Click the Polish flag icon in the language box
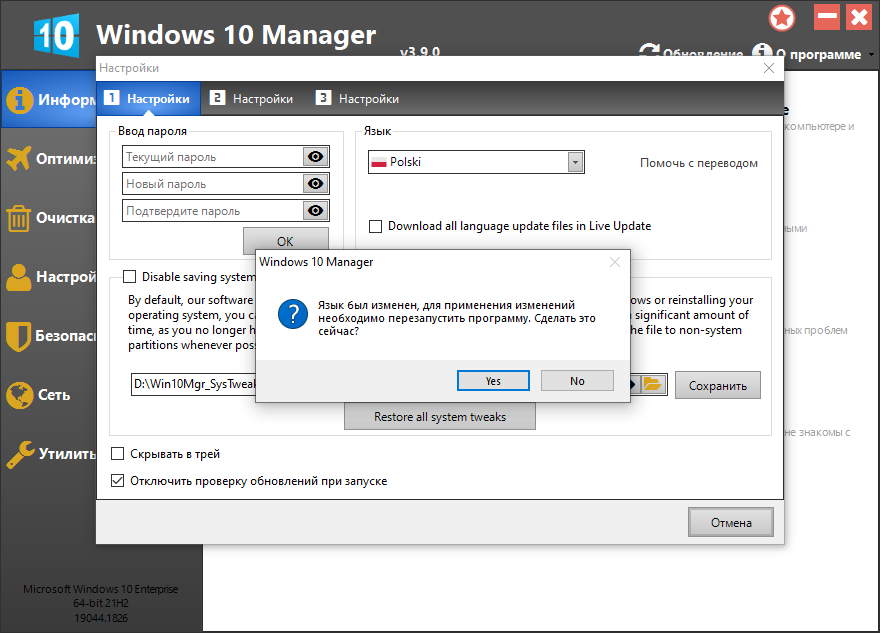Image resolution: width=880 pixels, height=633 pixels. 379,162
